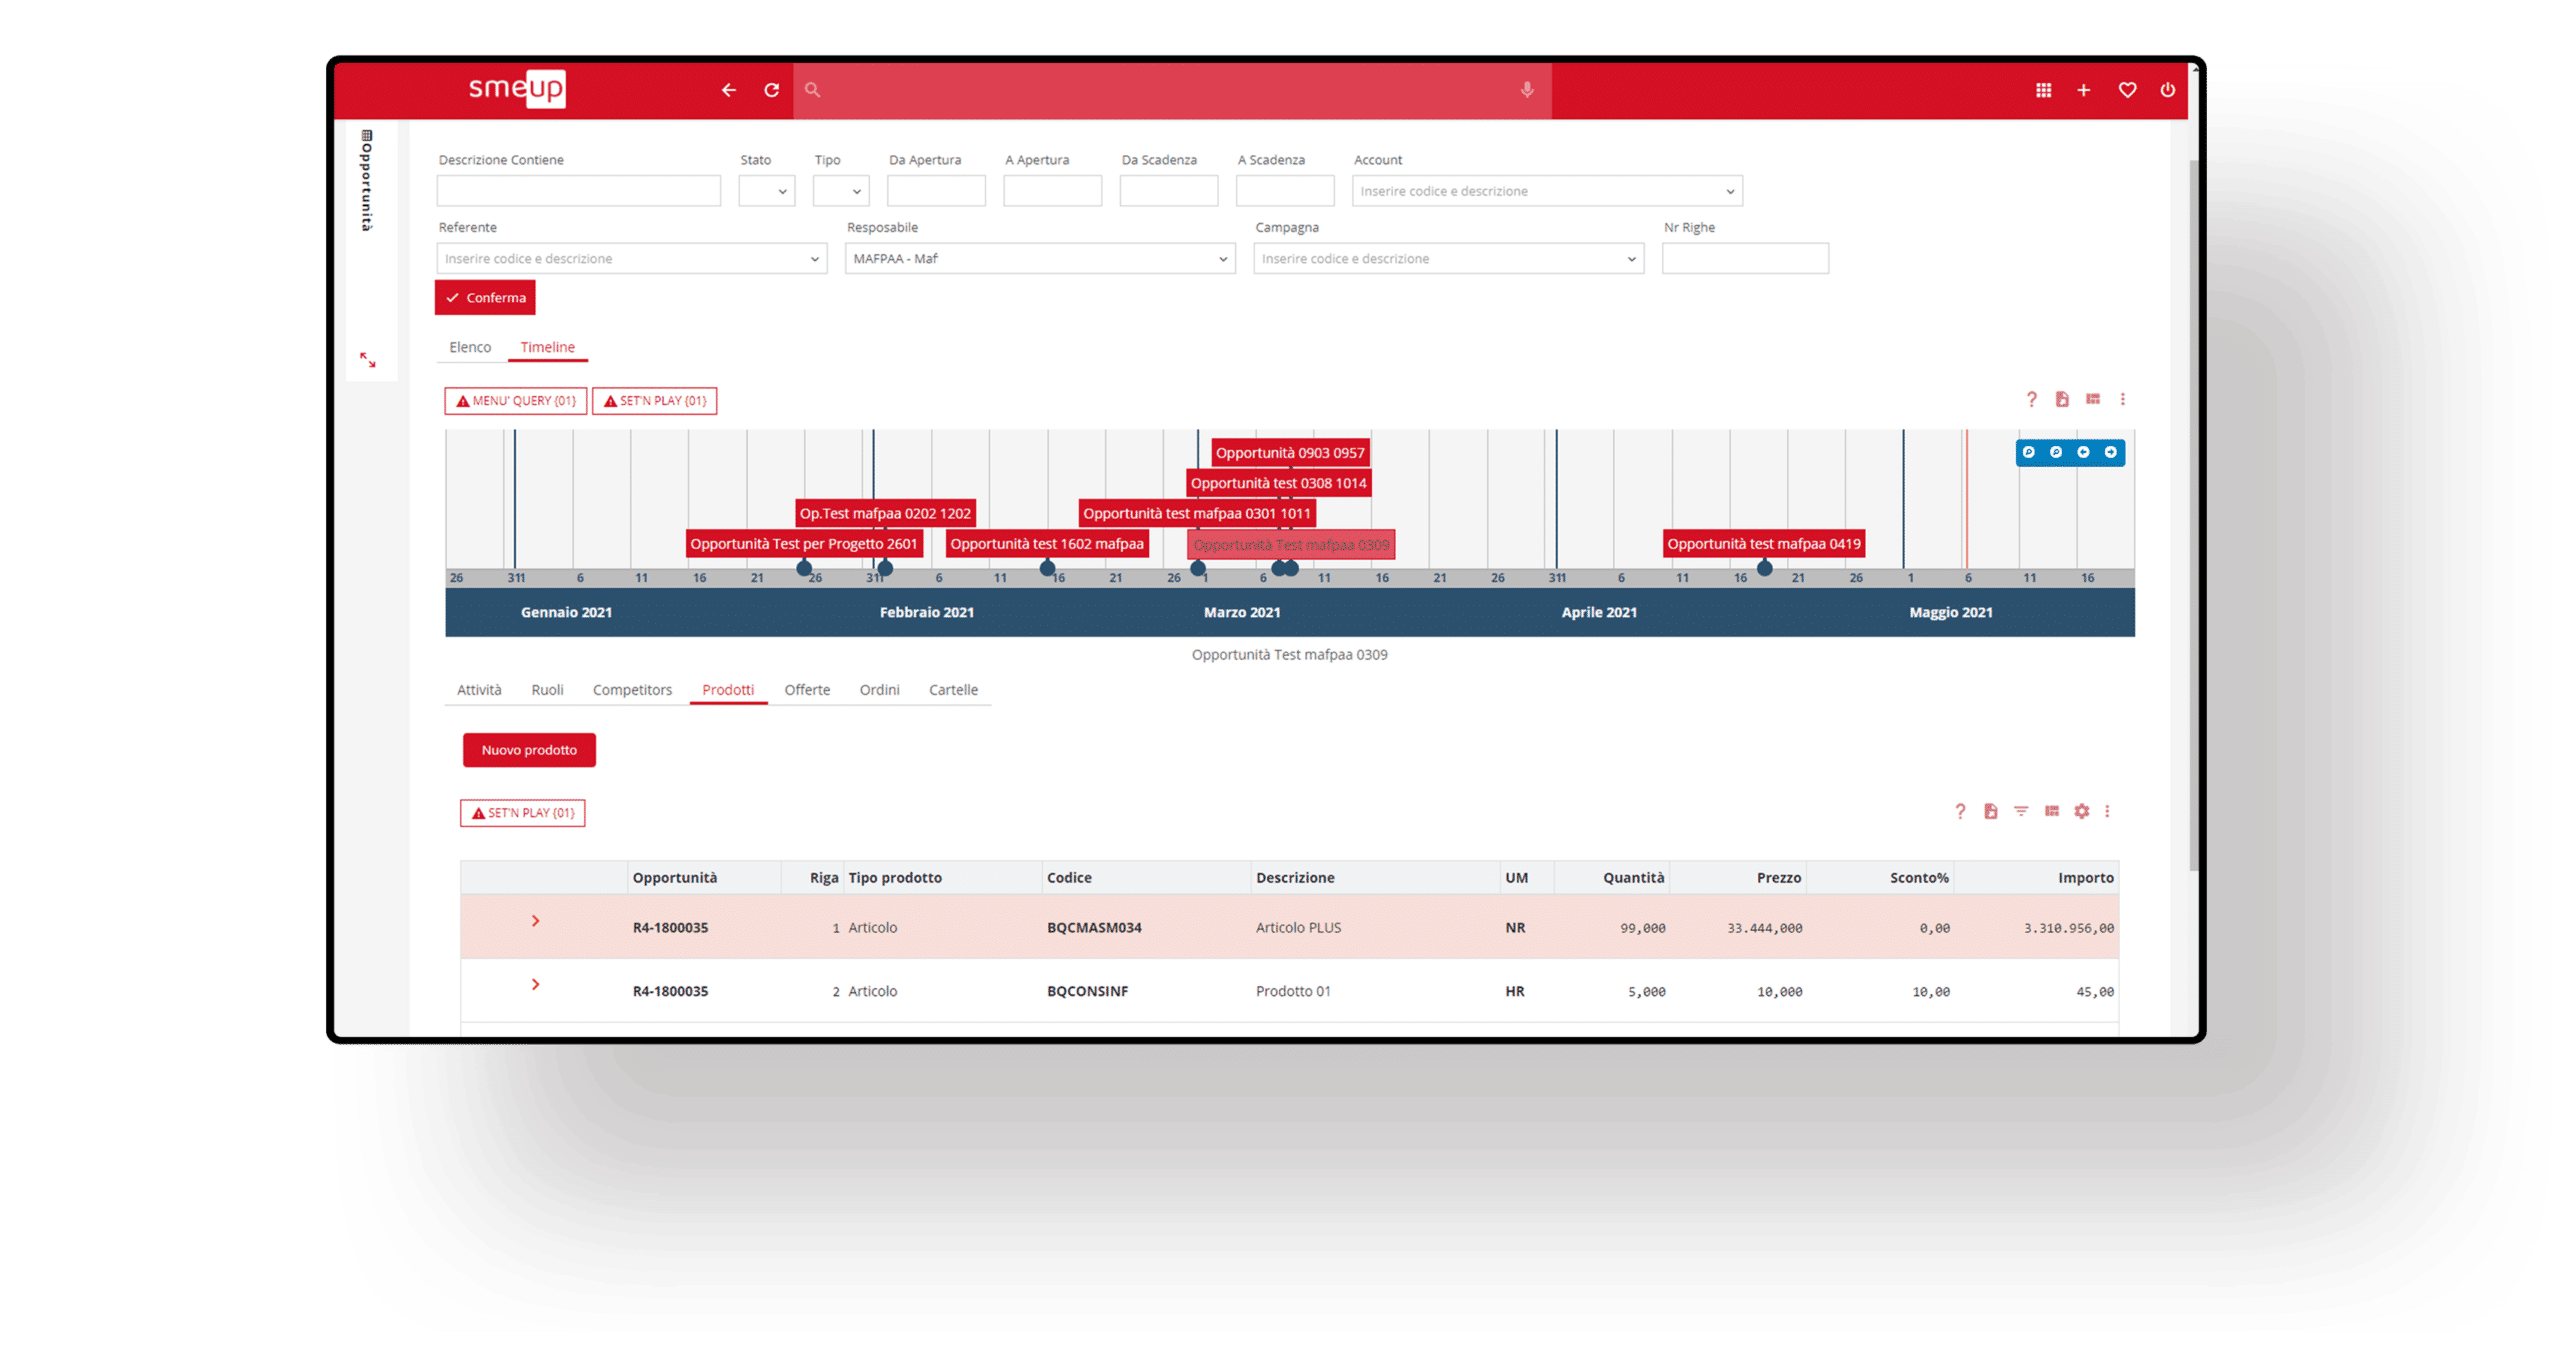Click the heart favorites icon
Screen dimensions: 2560x1357
pos(2127,90)
